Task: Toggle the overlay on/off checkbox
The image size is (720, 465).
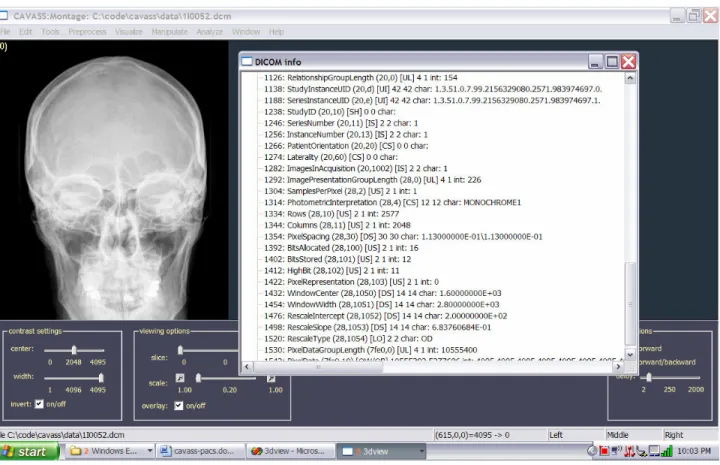Action: point(179,405)
